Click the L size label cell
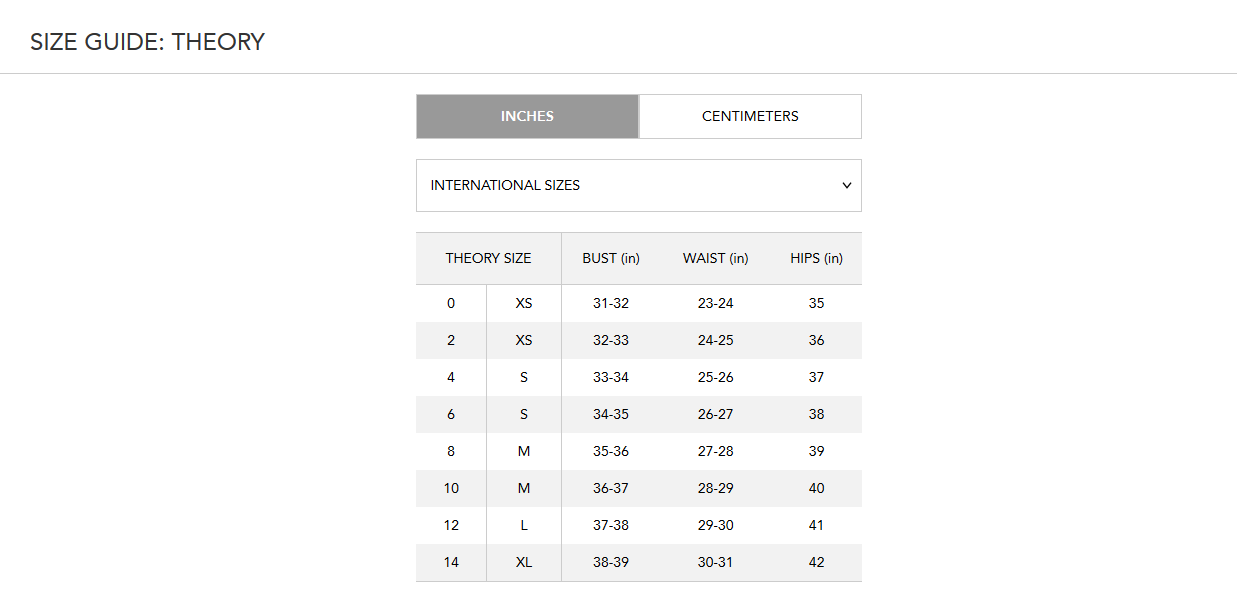 524,525
